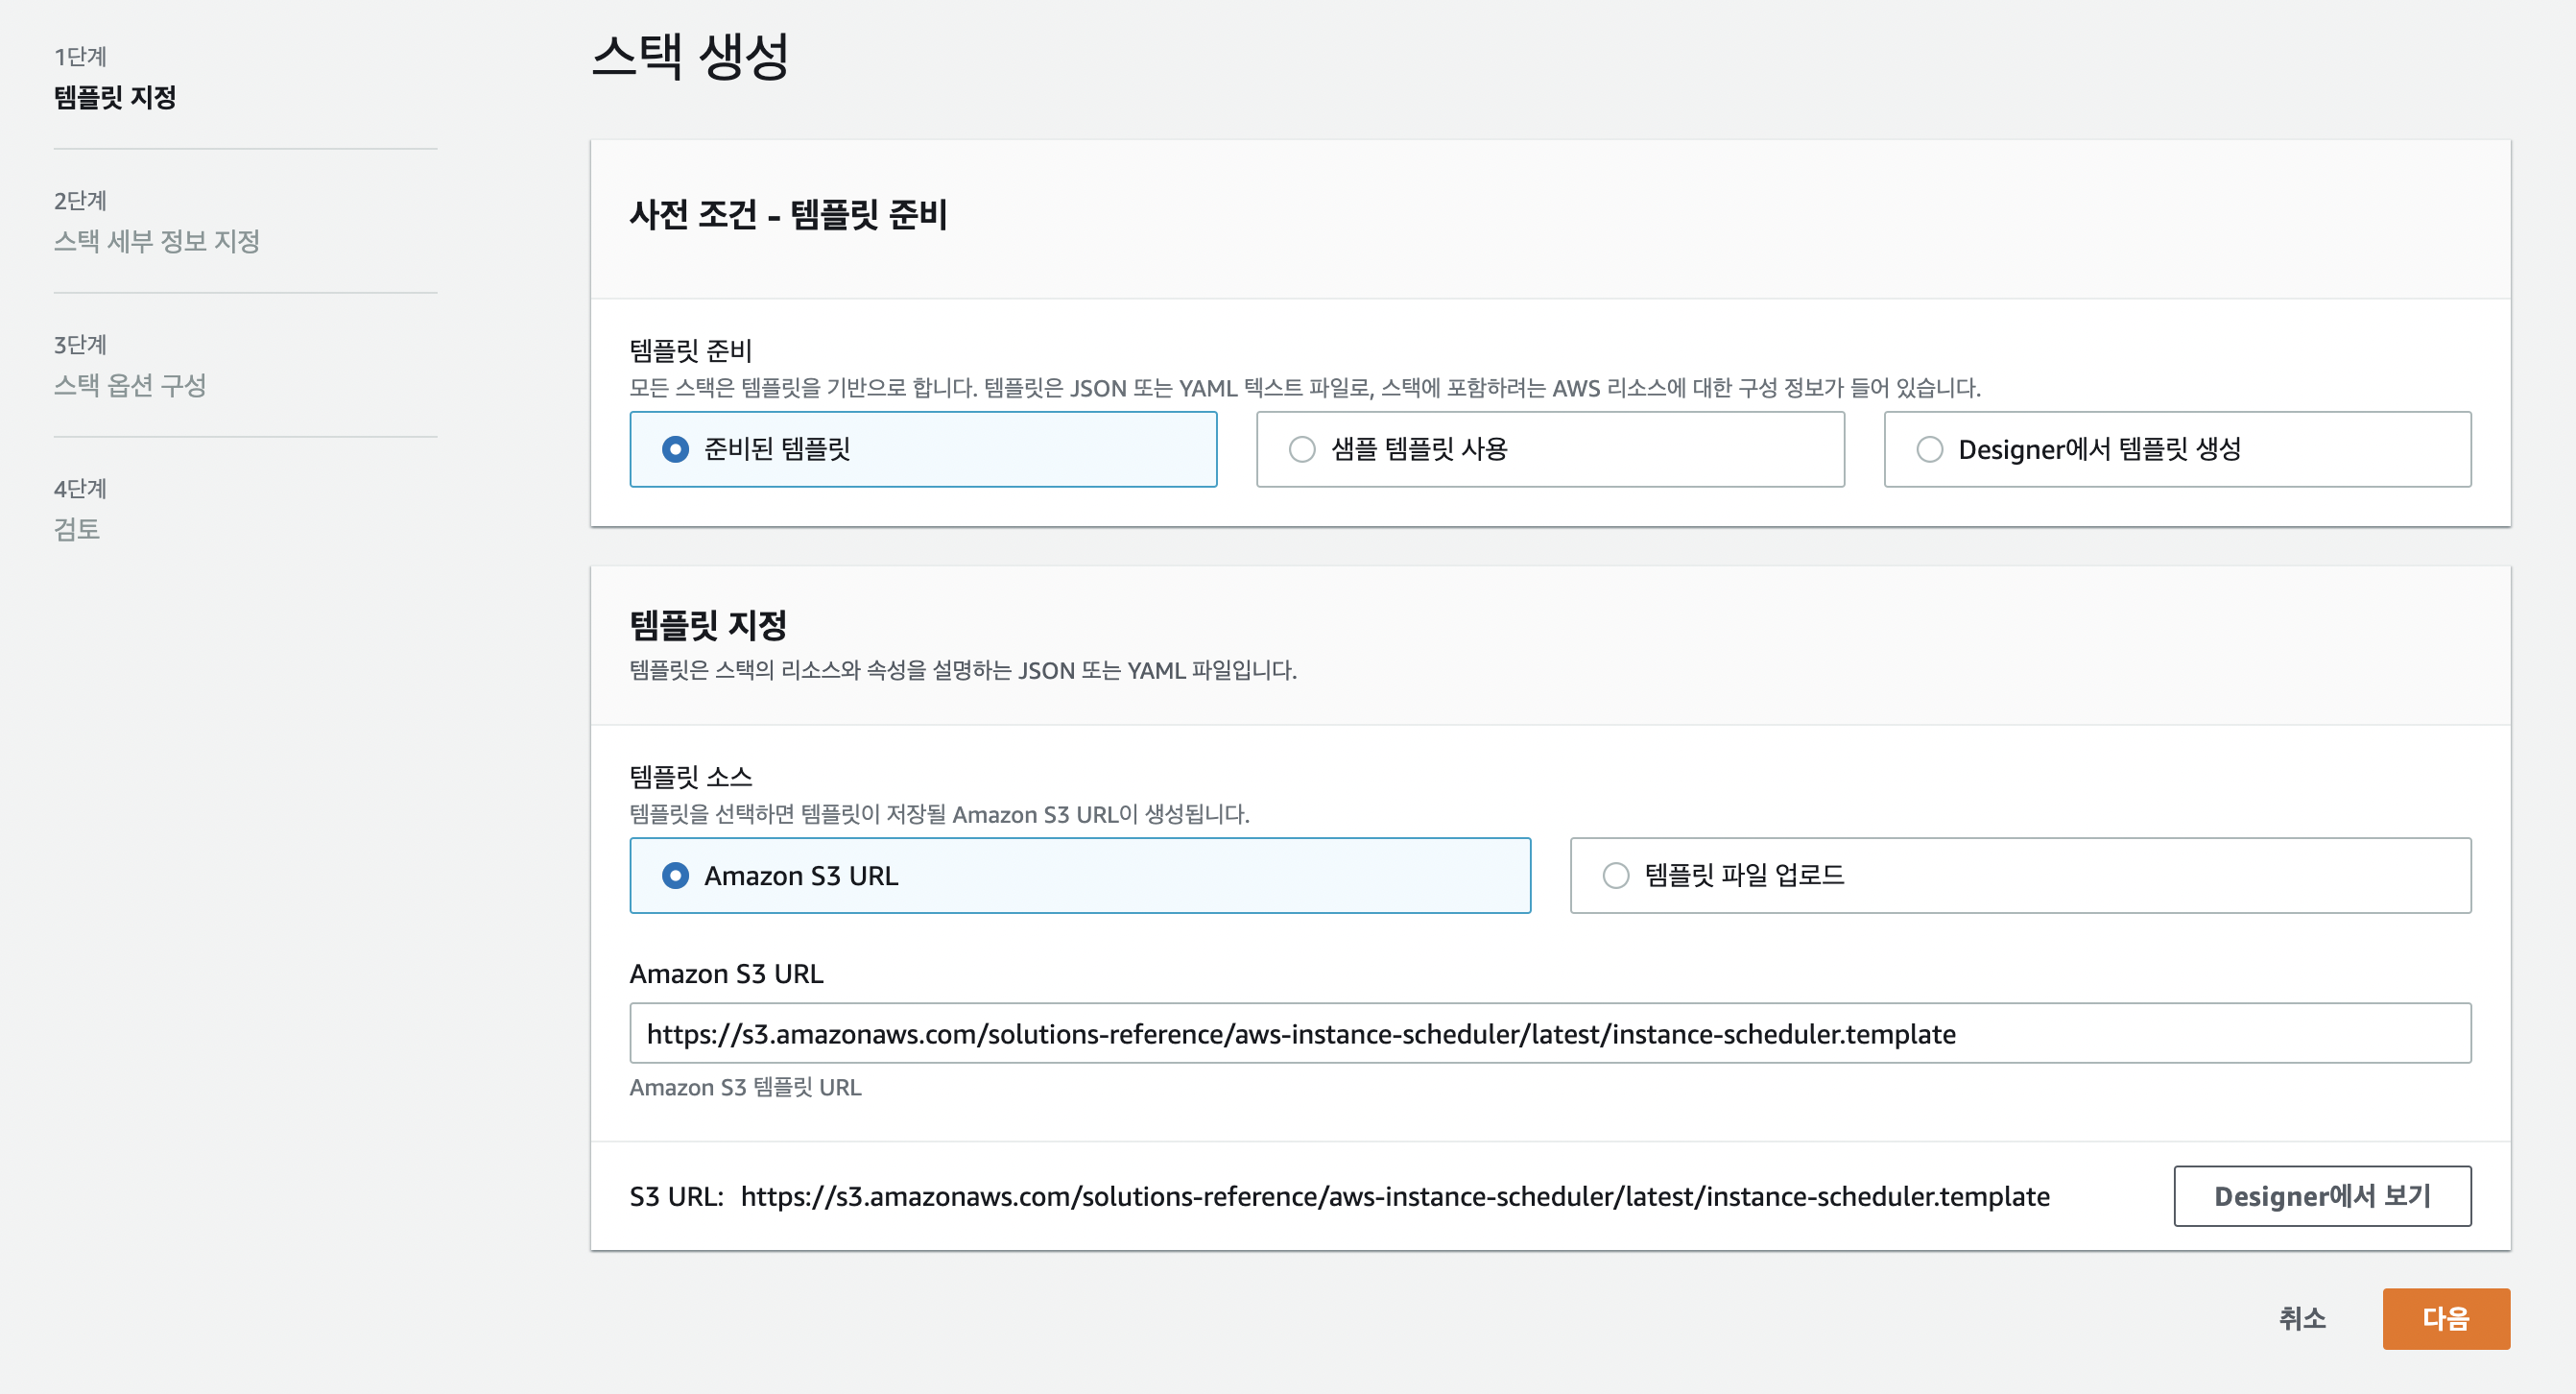Click the 스택 생성 page heading
The width and height of the screenshot is (2576, 1394).
[690, 56]
